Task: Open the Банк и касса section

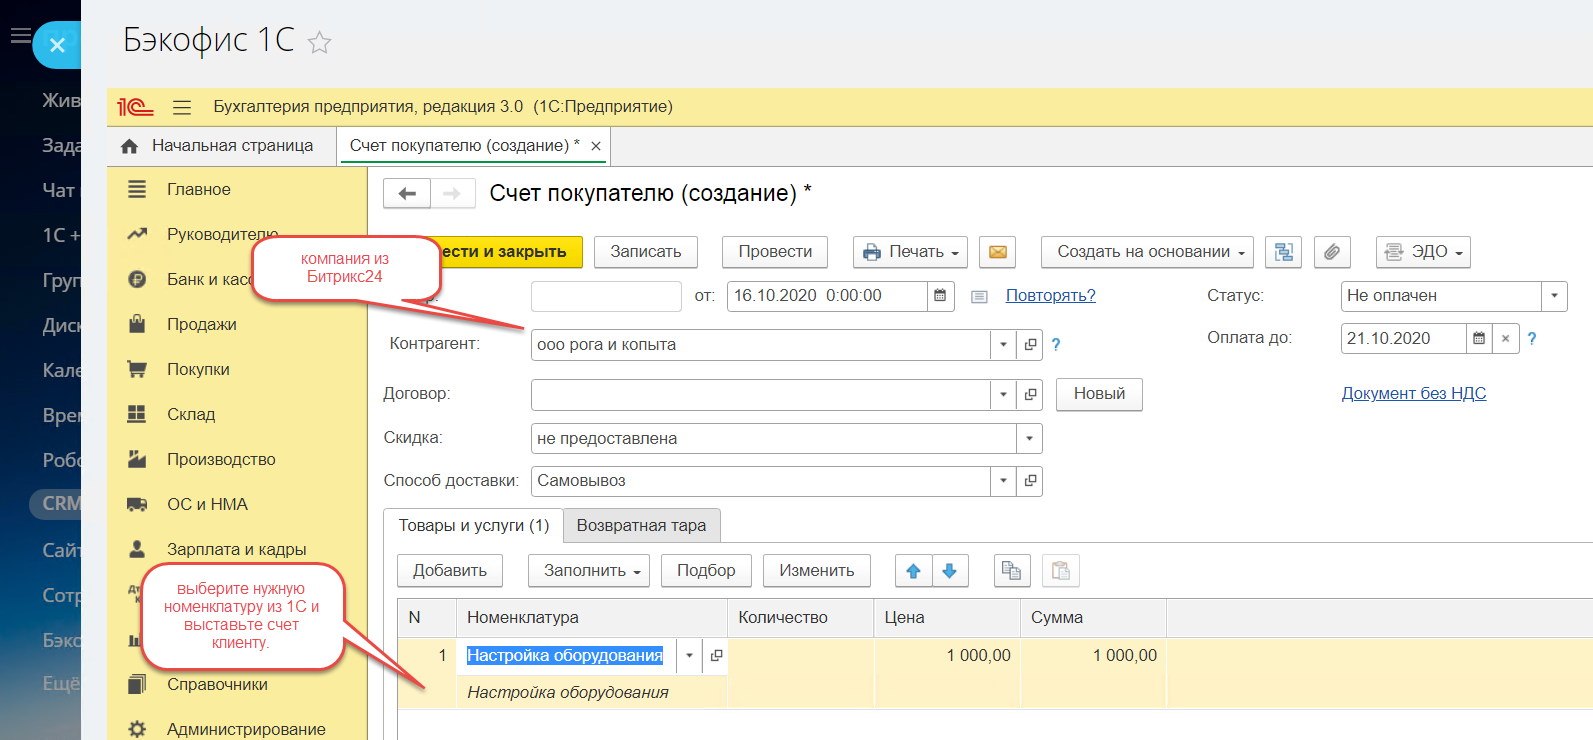Action: [x=209, y=280]
